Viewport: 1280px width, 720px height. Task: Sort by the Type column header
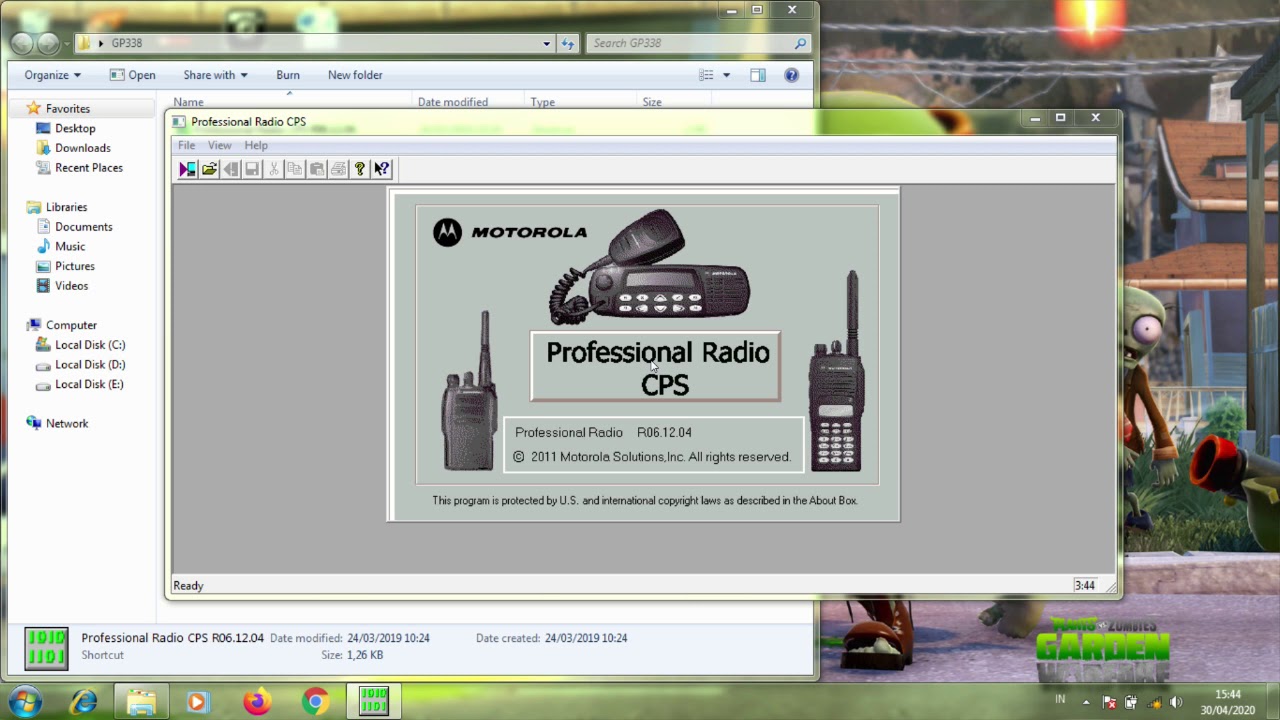[542, 102]
